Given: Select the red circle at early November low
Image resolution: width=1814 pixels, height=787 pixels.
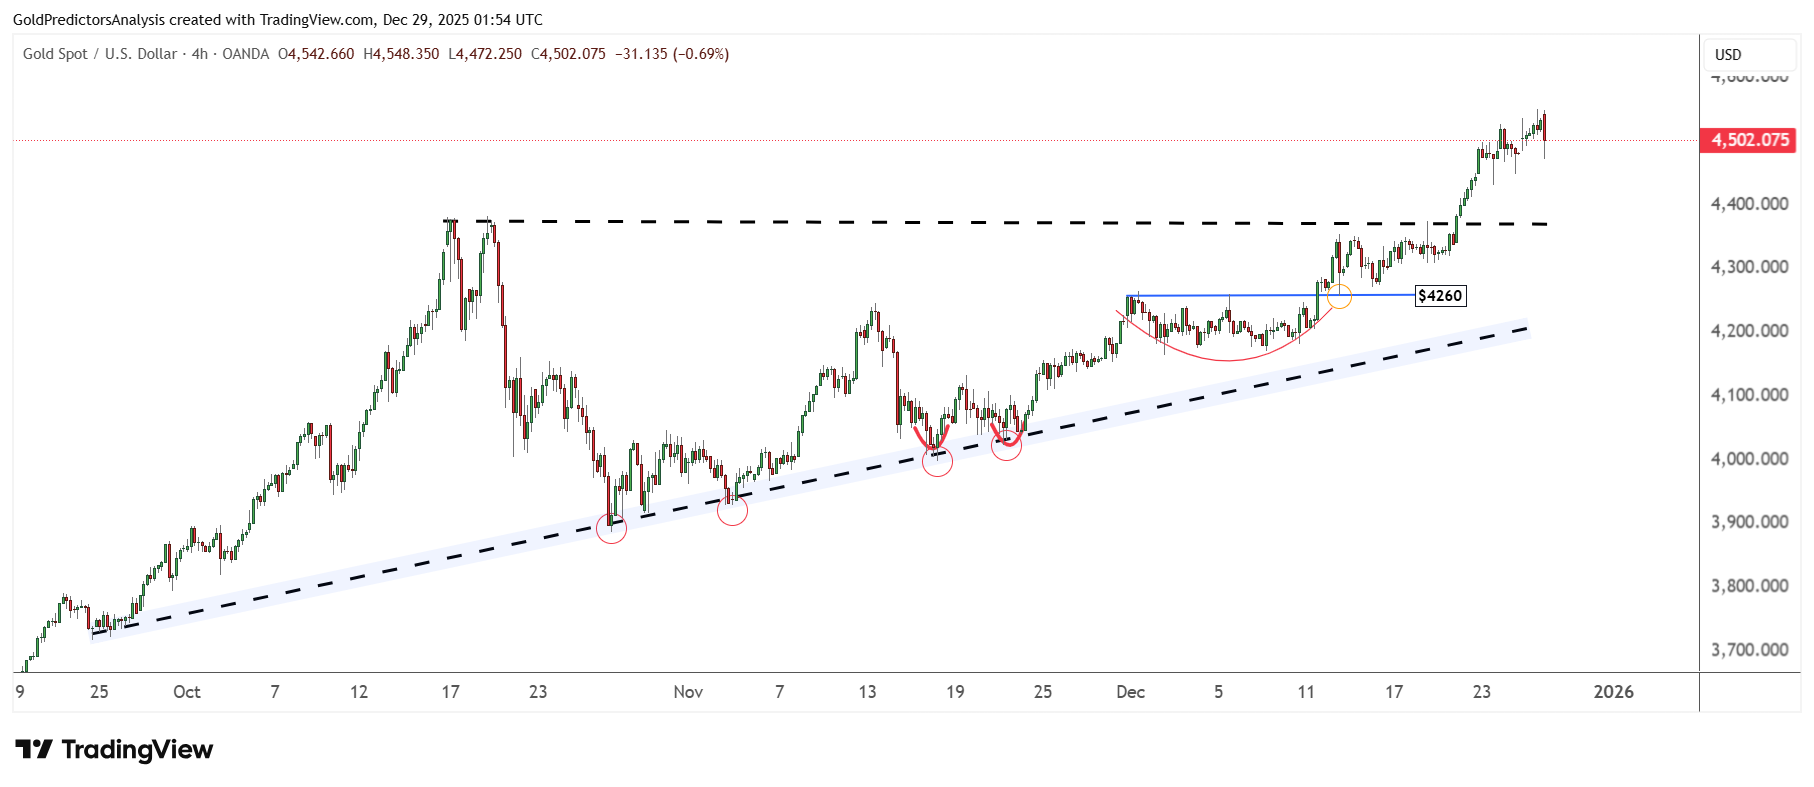Looking at the screenshot, I should 732,510.
